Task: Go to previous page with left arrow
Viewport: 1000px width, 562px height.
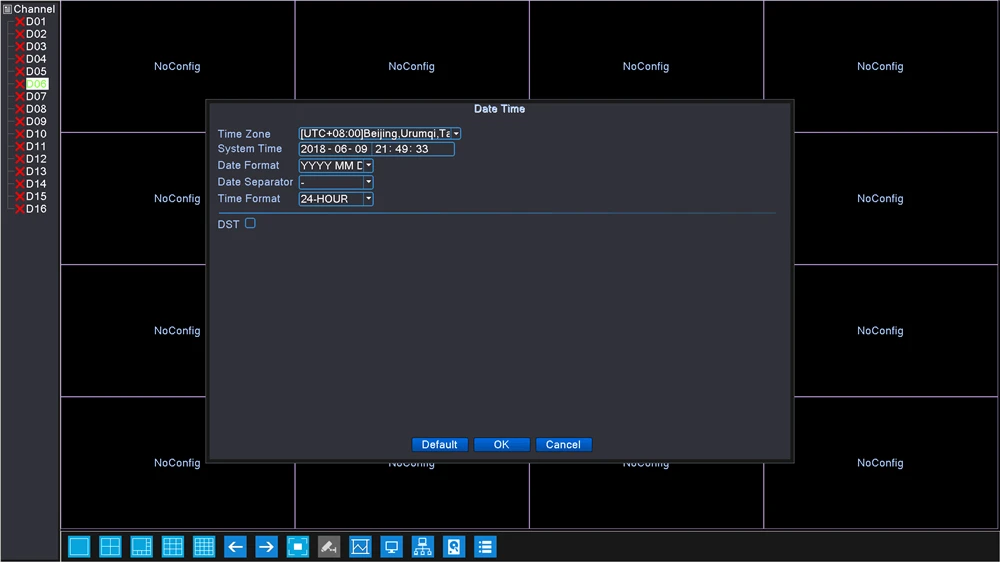Action: [235, 547]
